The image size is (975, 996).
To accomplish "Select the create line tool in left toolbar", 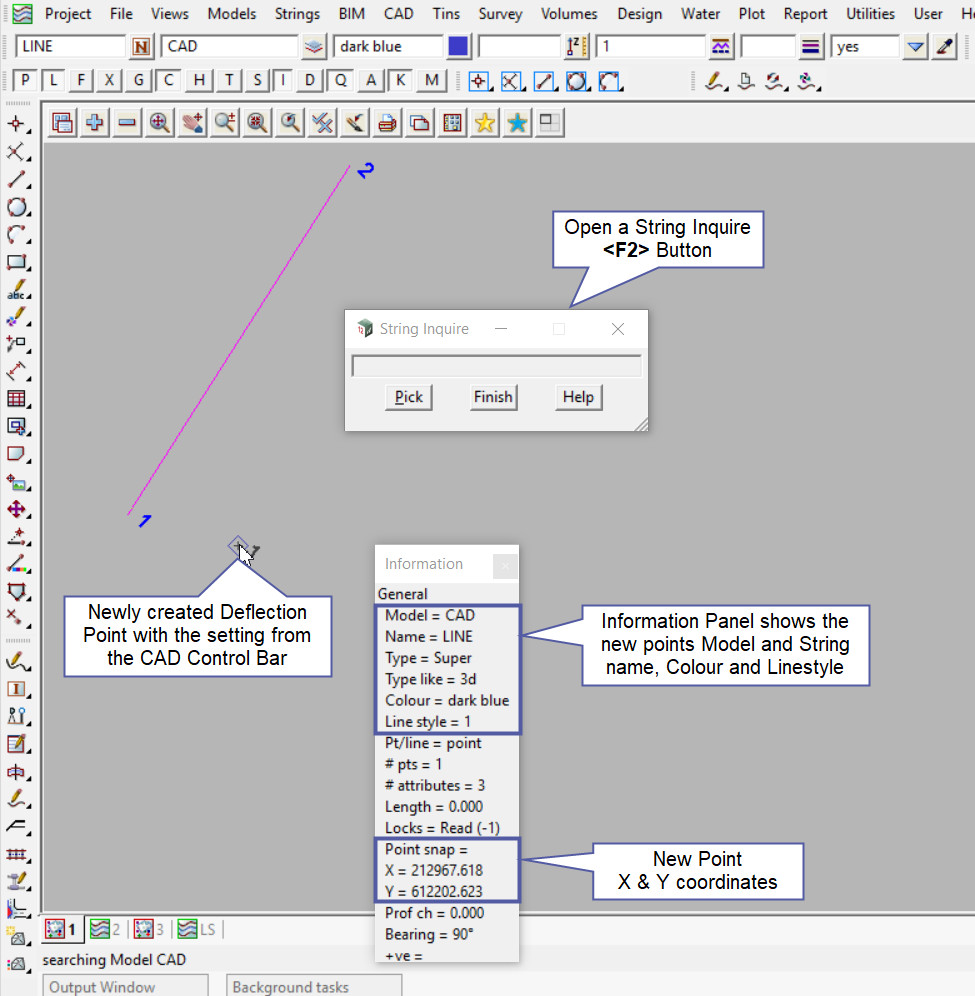I will pos(16,180).
